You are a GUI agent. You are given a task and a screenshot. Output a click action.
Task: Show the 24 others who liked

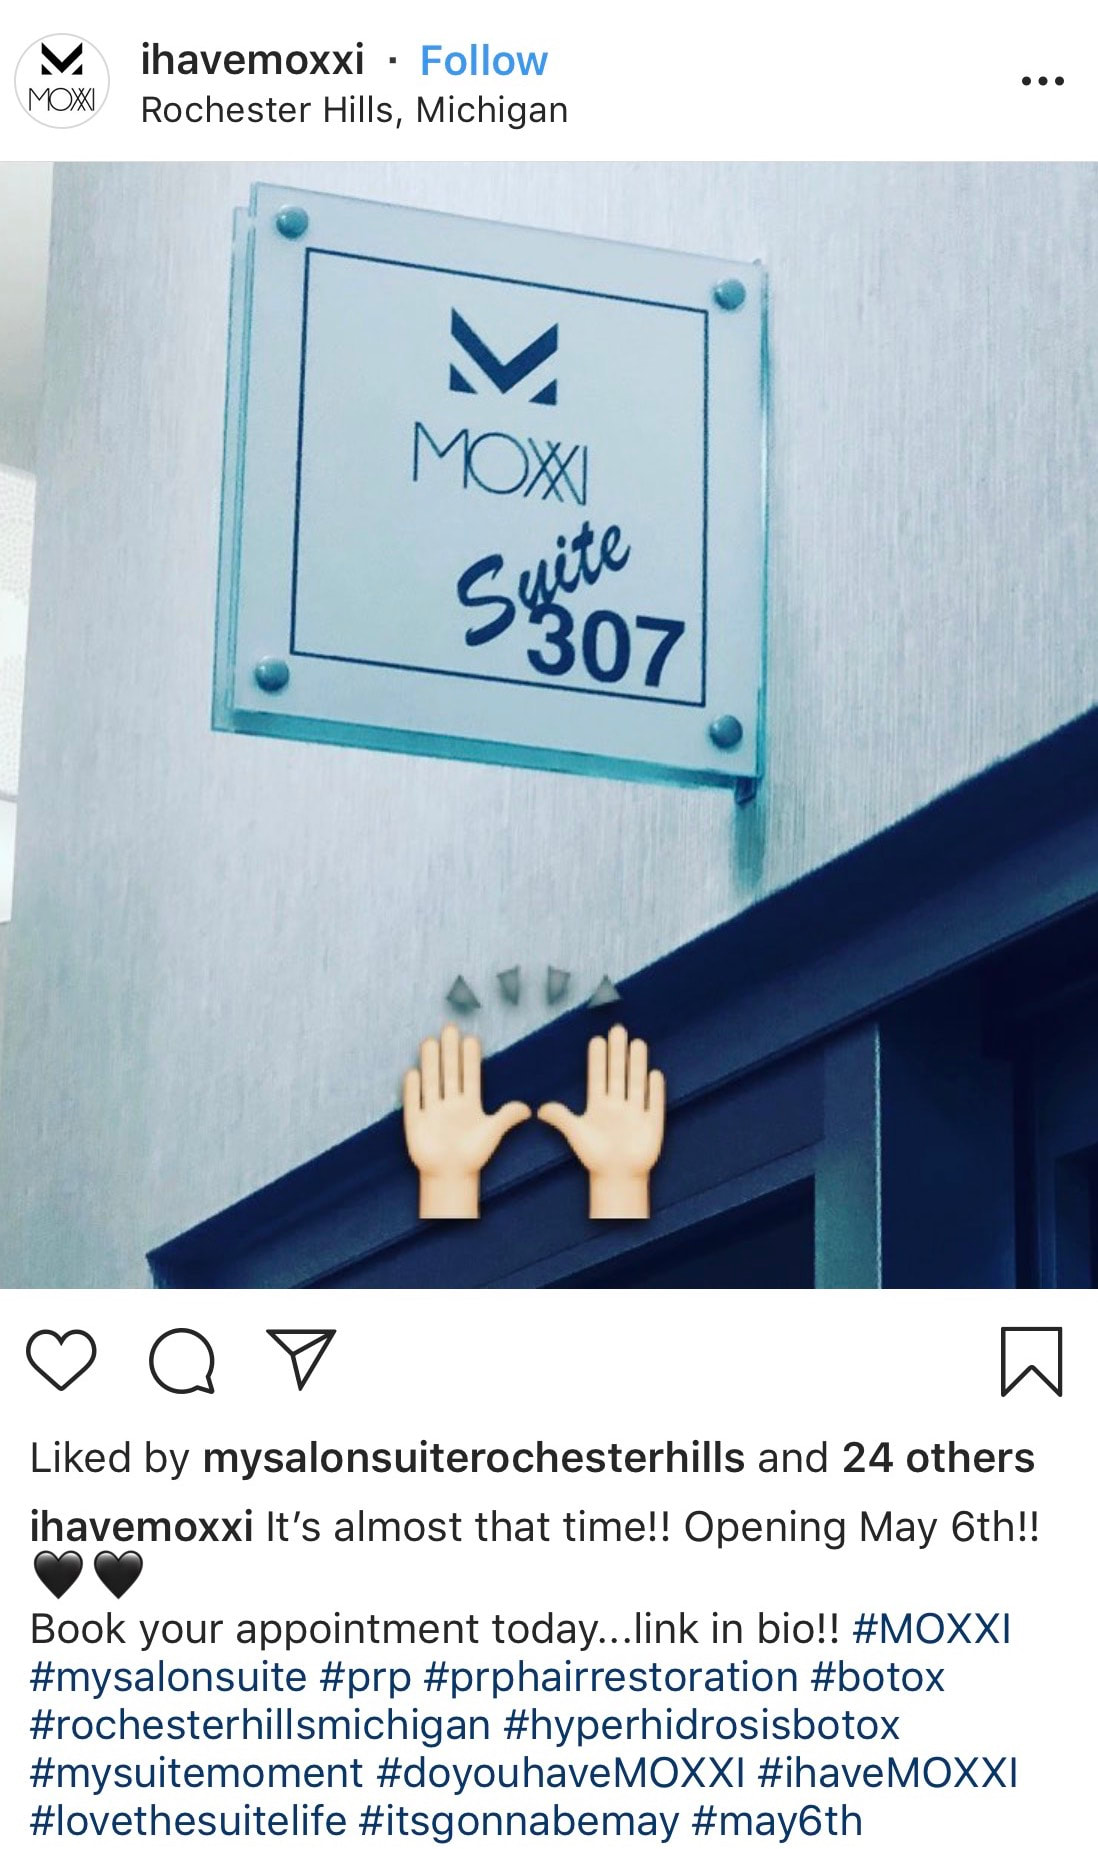coord(938,1458)
